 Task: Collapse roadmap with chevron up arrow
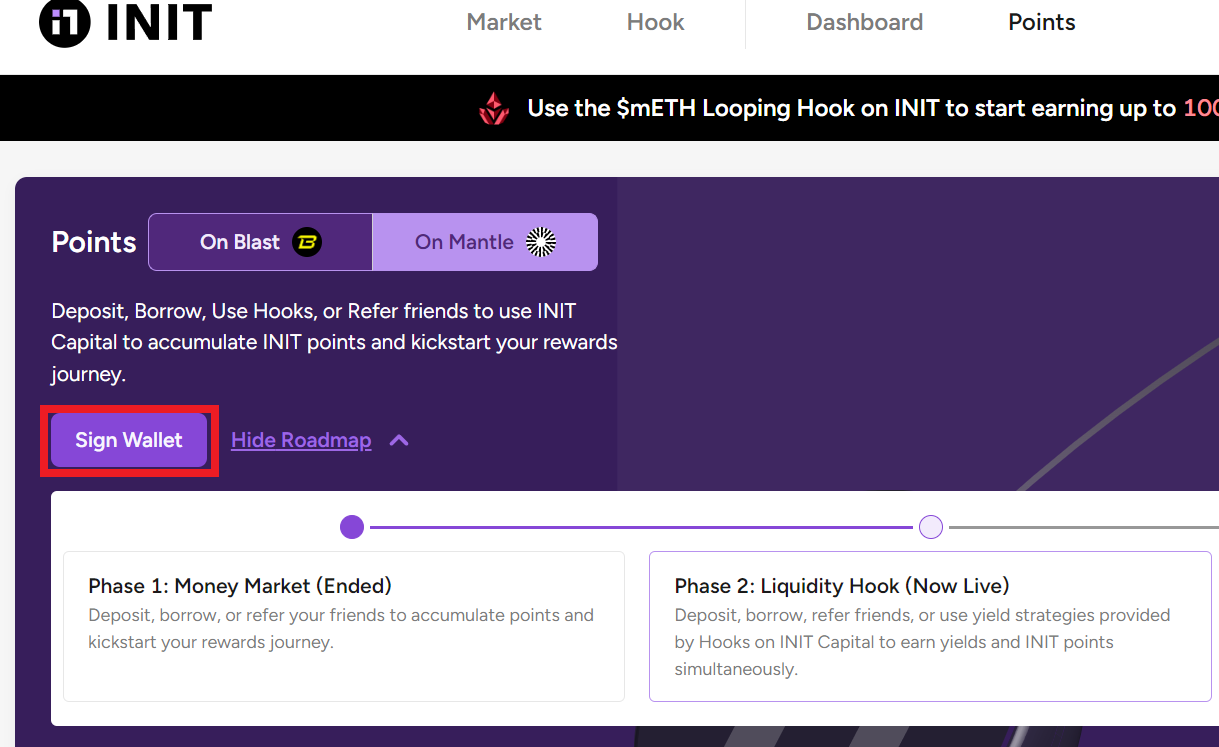pyautogui.click(x=399, y=440)
